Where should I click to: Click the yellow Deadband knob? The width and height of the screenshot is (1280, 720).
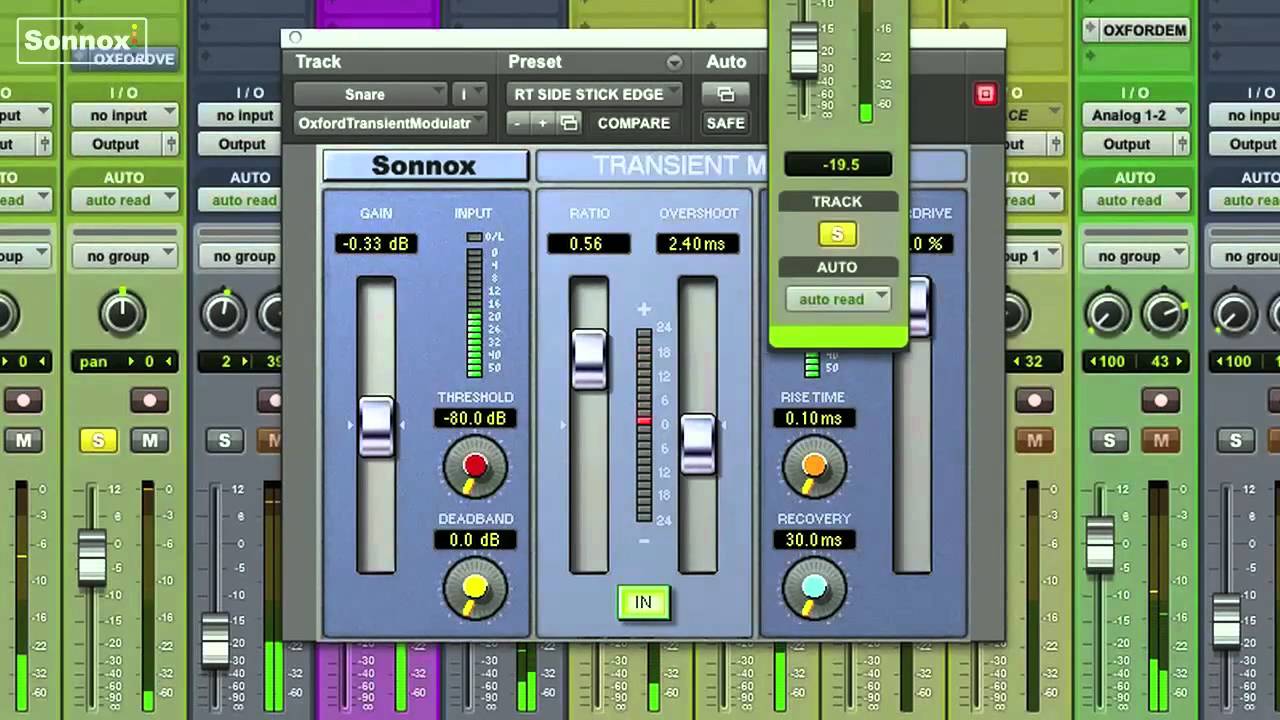tap(475, 588)
